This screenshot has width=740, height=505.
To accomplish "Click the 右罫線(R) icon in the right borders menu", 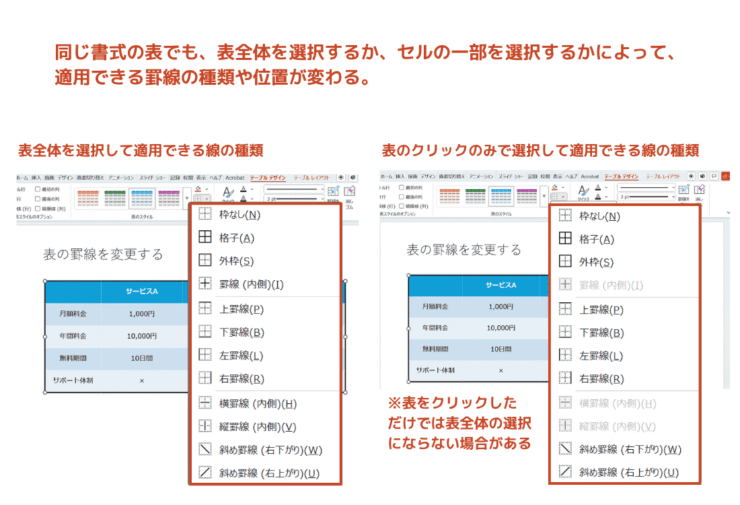I will pos(565,378).
